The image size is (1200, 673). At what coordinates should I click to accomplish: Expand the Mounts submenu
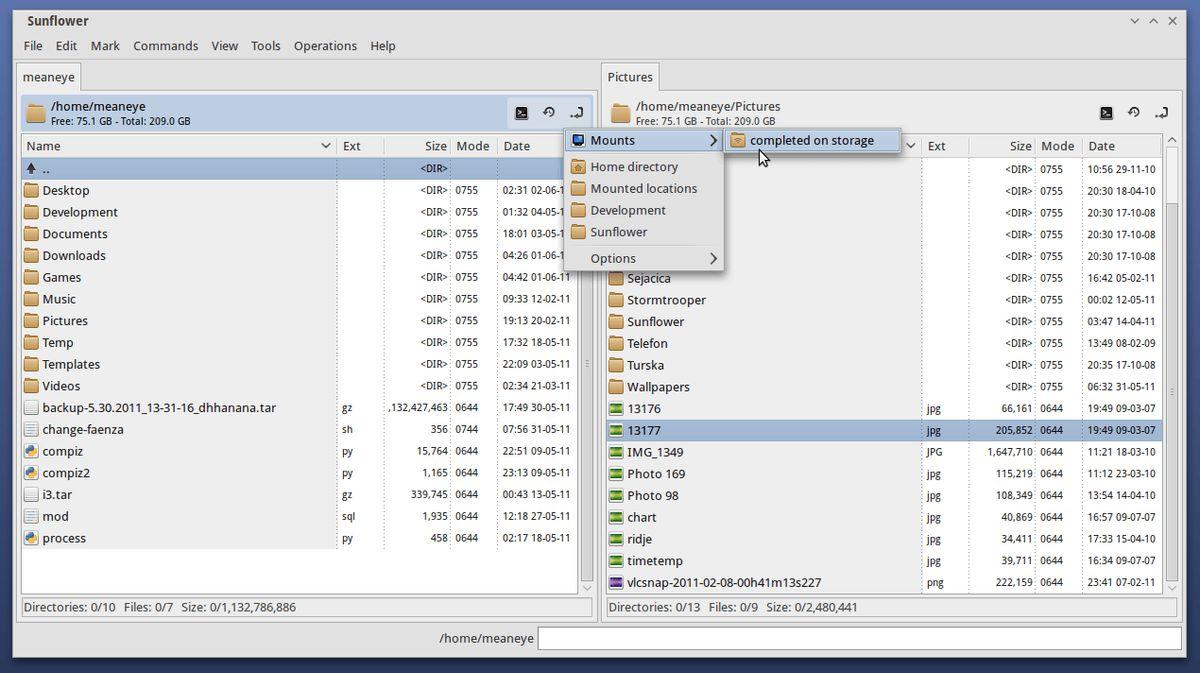pyautogui.click(x=643, y=141)
